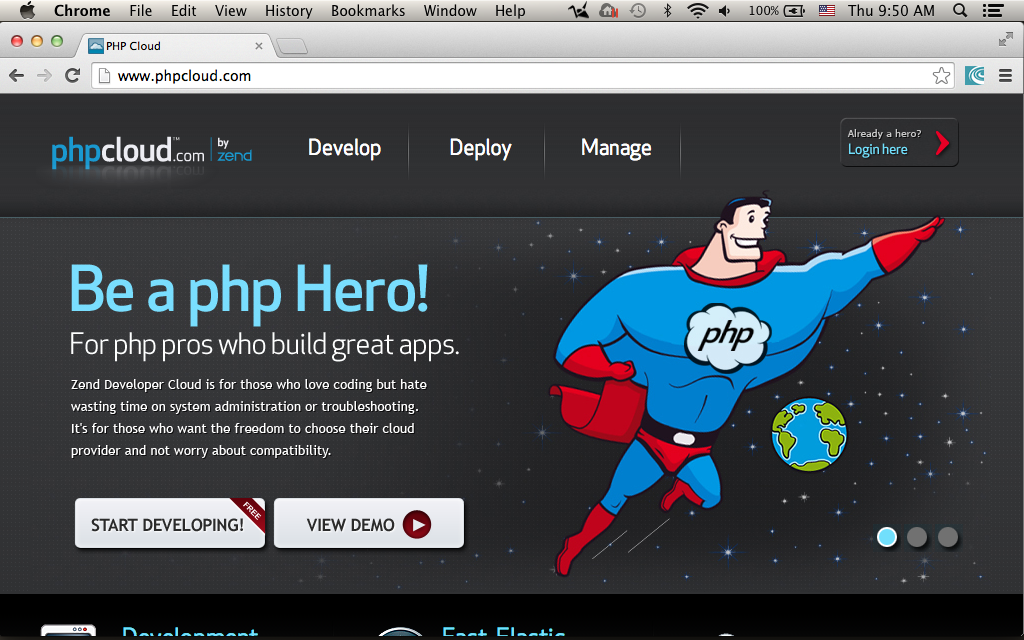Select the PHP Cloud browser tab
The width and height of the screenshot is (1024, 640).
point(173,46)
